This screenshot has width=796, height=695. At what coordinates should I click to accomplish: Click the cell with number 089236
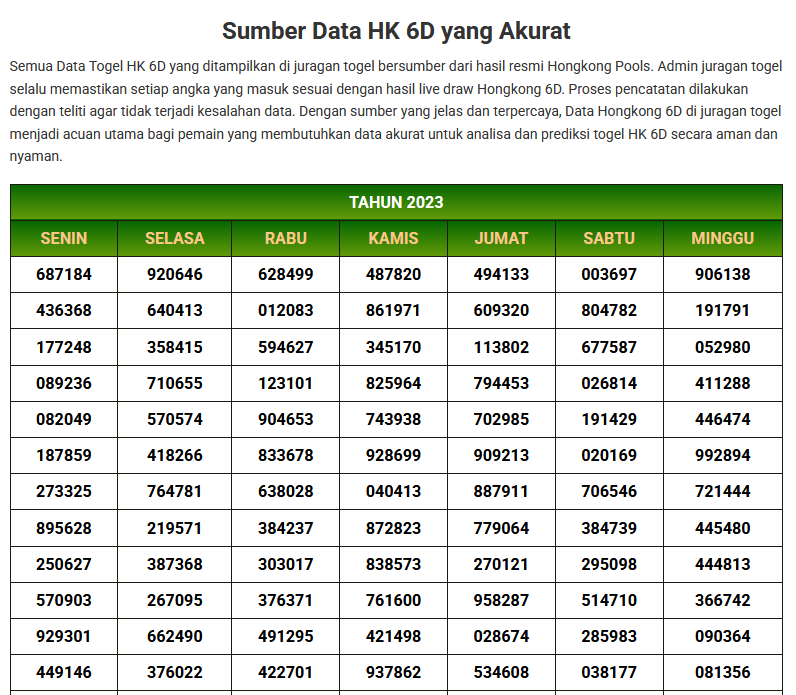pyautogui.click(x=64, y=383)
